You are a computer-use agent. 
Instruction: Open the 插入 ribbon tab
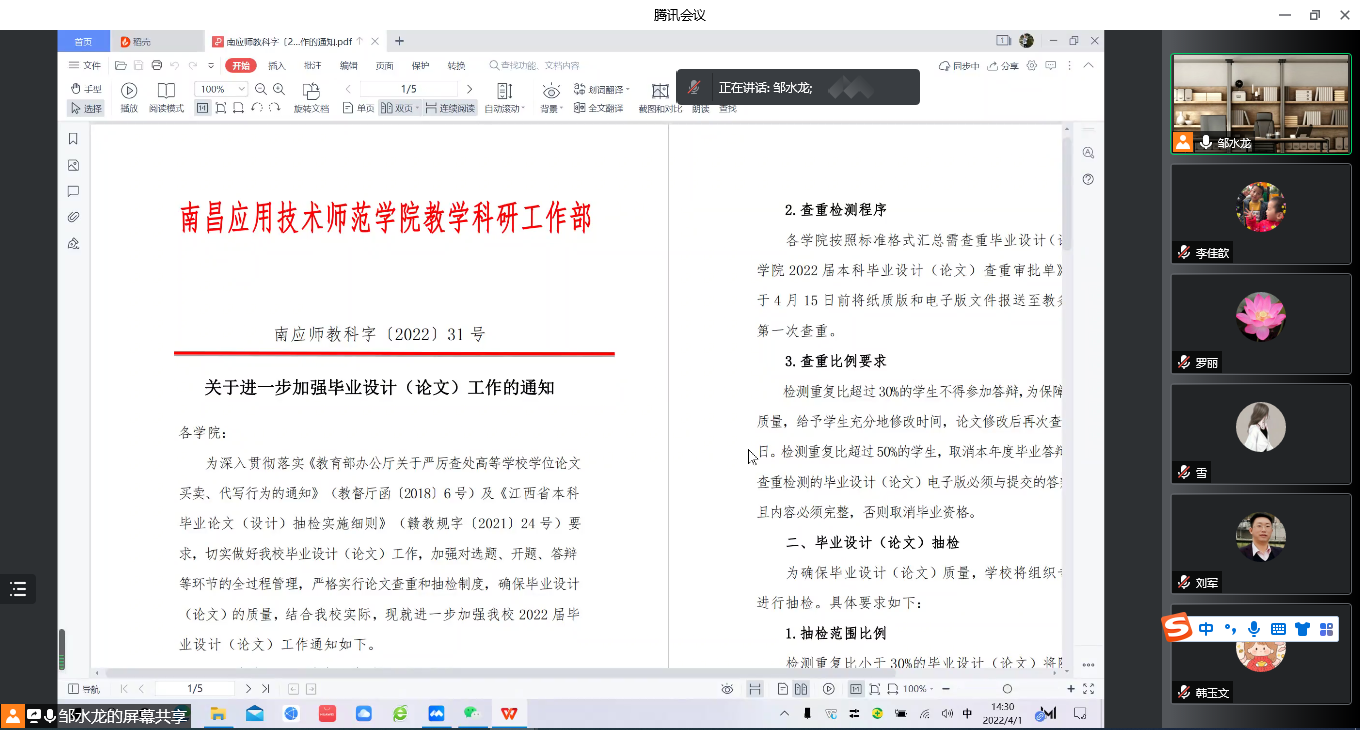coord(277,66)
